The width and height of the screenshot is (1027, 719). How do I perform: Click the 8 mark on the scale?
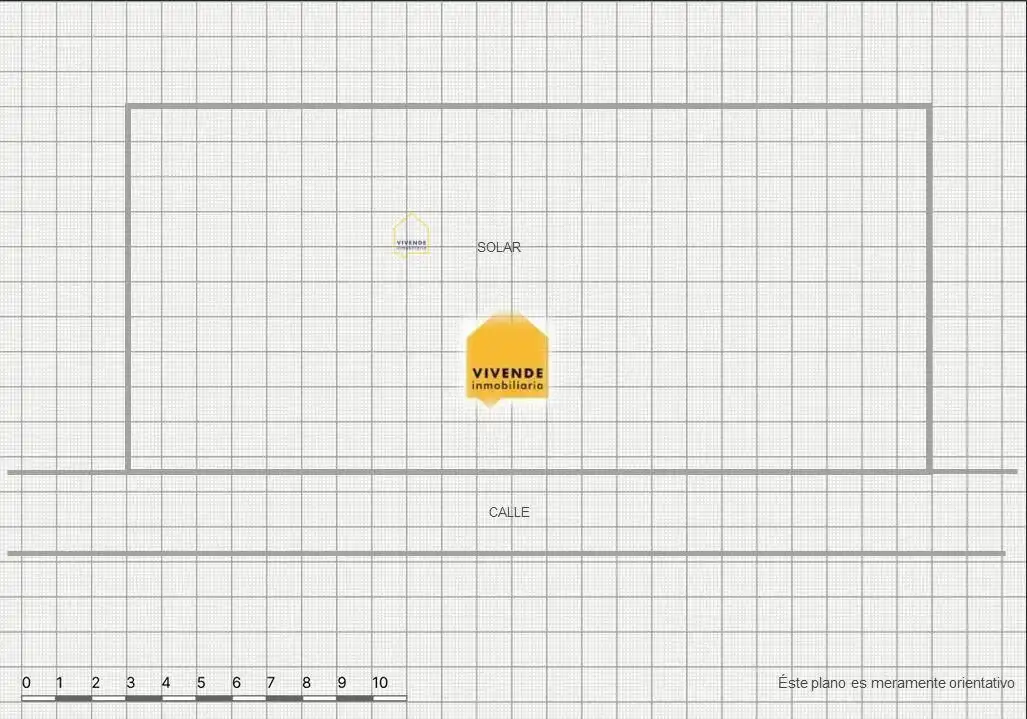click(307, 683)
